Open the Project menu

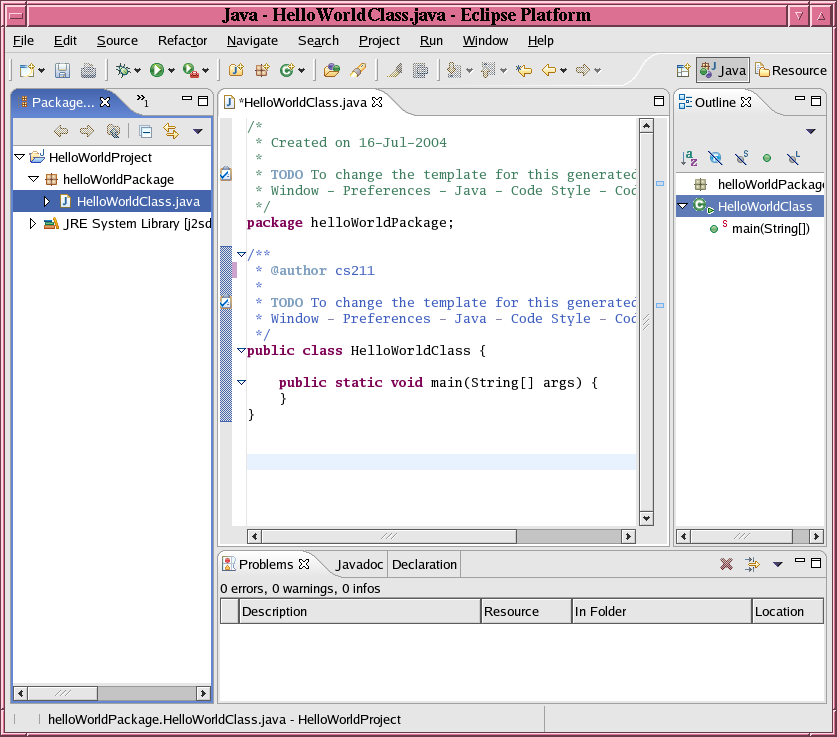point(379,41)
